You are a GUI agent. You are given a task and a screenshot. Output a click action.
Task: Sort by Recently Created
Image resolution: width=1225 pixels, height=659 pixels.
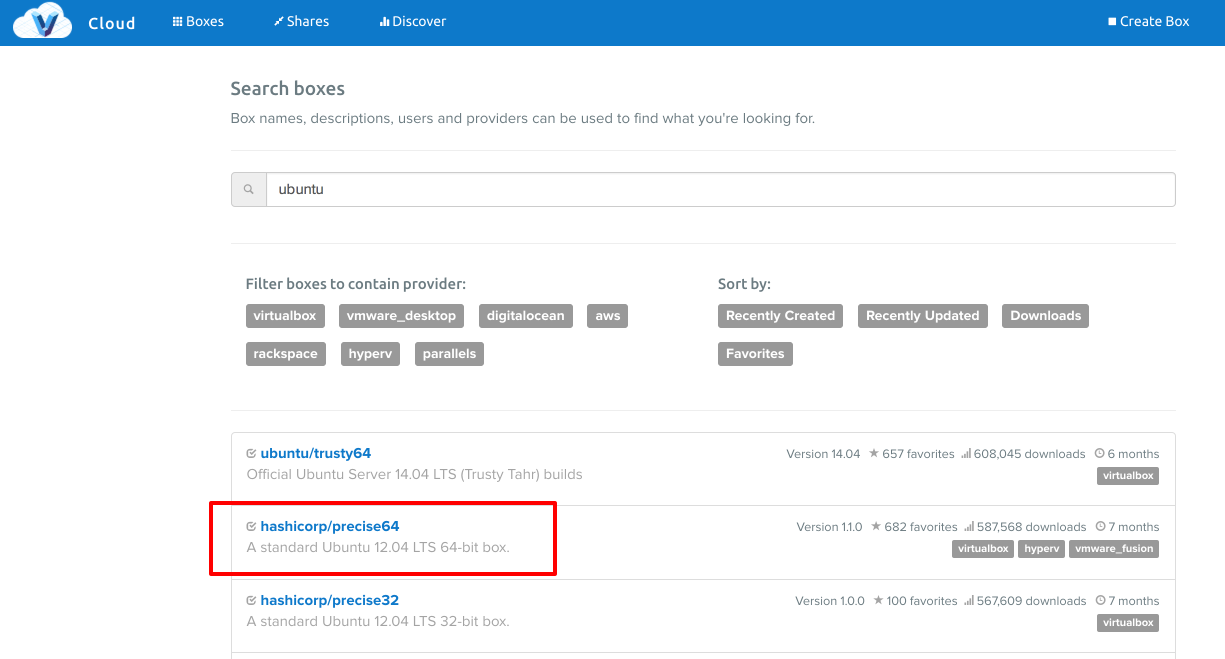click(780, 316)
